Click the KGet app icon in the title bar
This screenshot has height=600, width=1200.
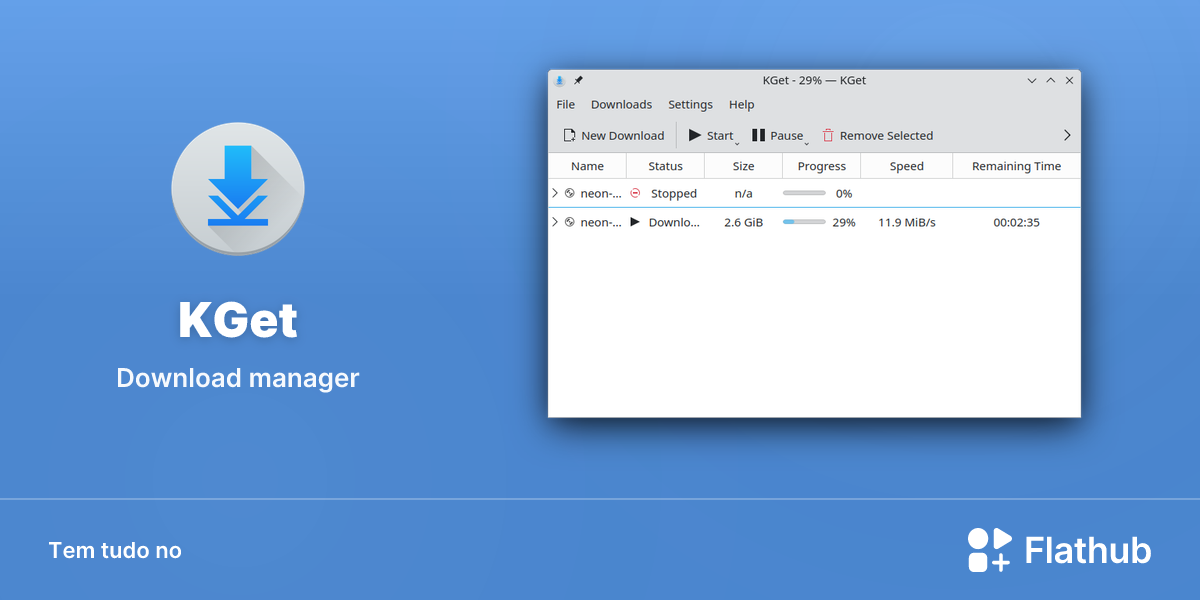click(x=560, y=80)
